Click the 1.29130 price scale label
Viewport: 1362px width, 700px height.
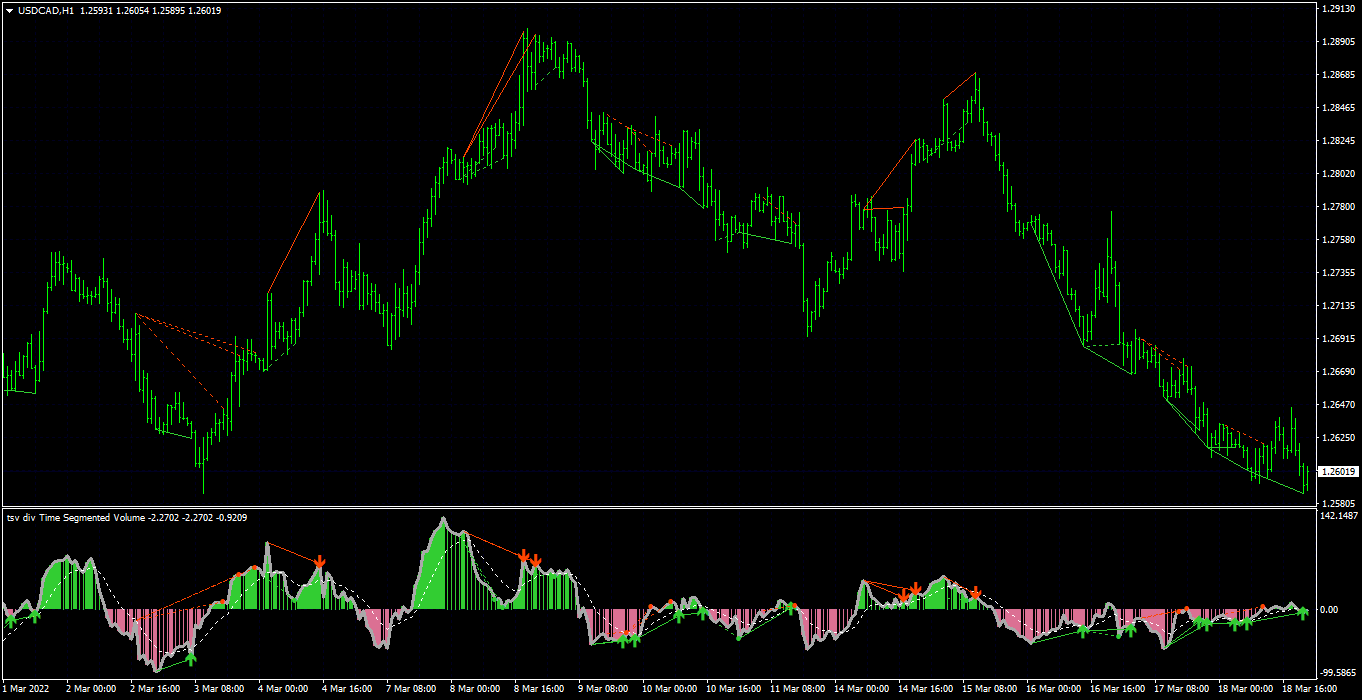pos(1337,8)
